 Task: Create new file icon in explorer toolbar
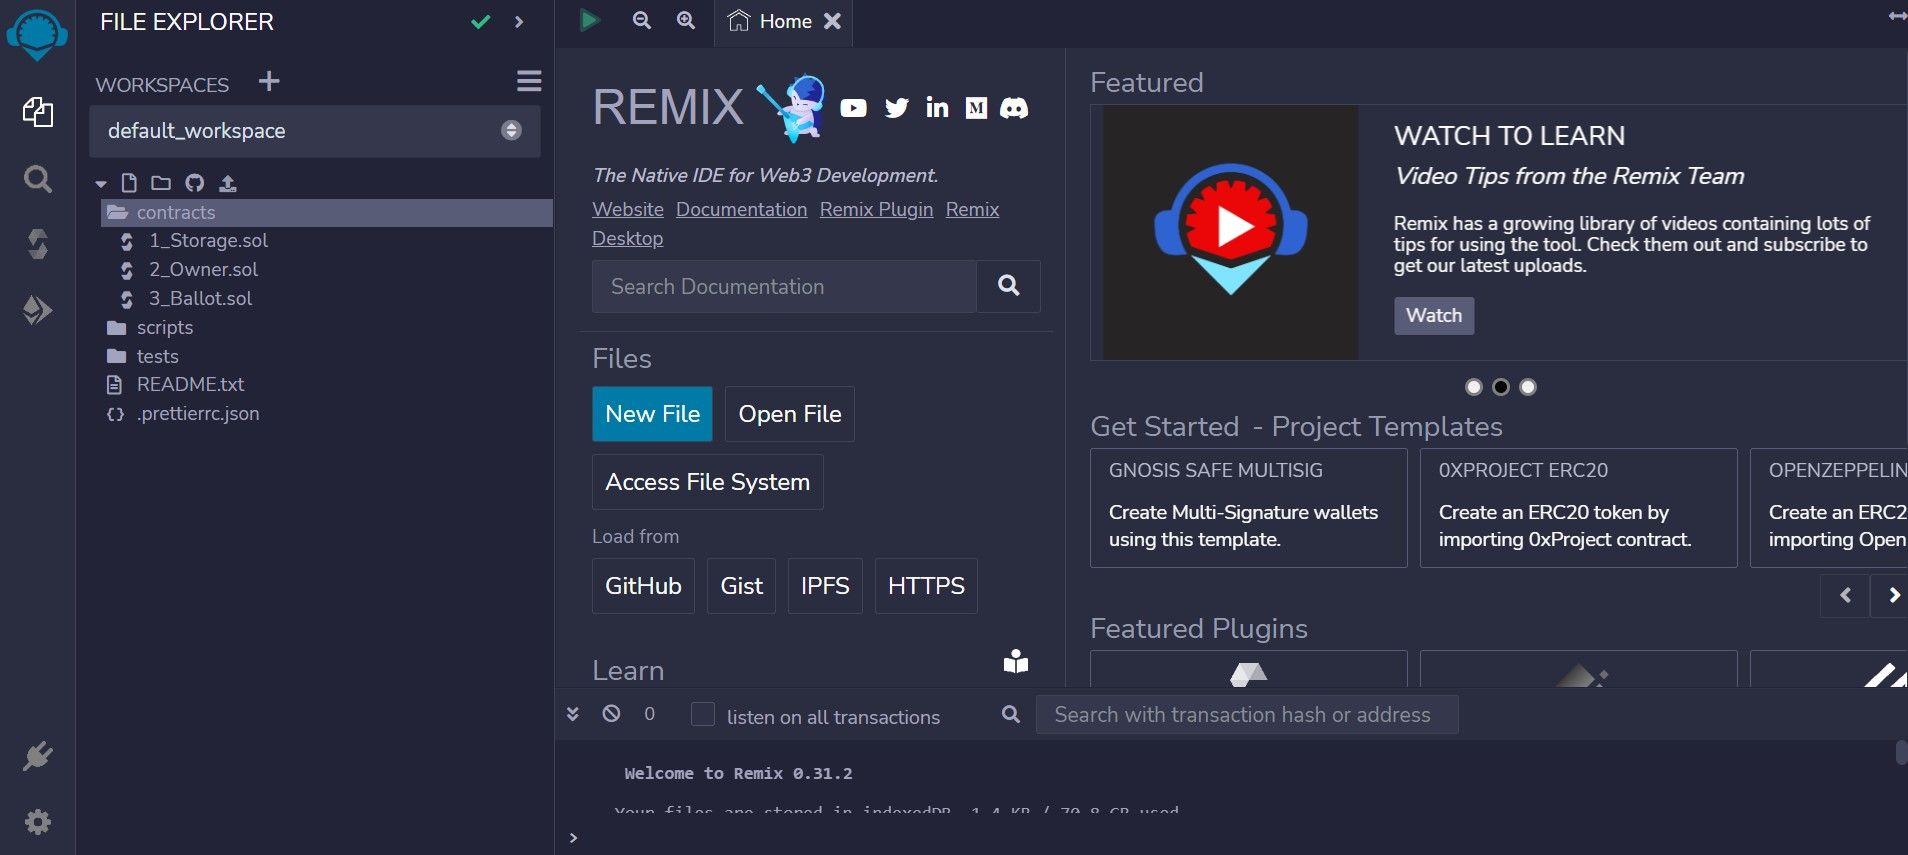coord(129,183)
